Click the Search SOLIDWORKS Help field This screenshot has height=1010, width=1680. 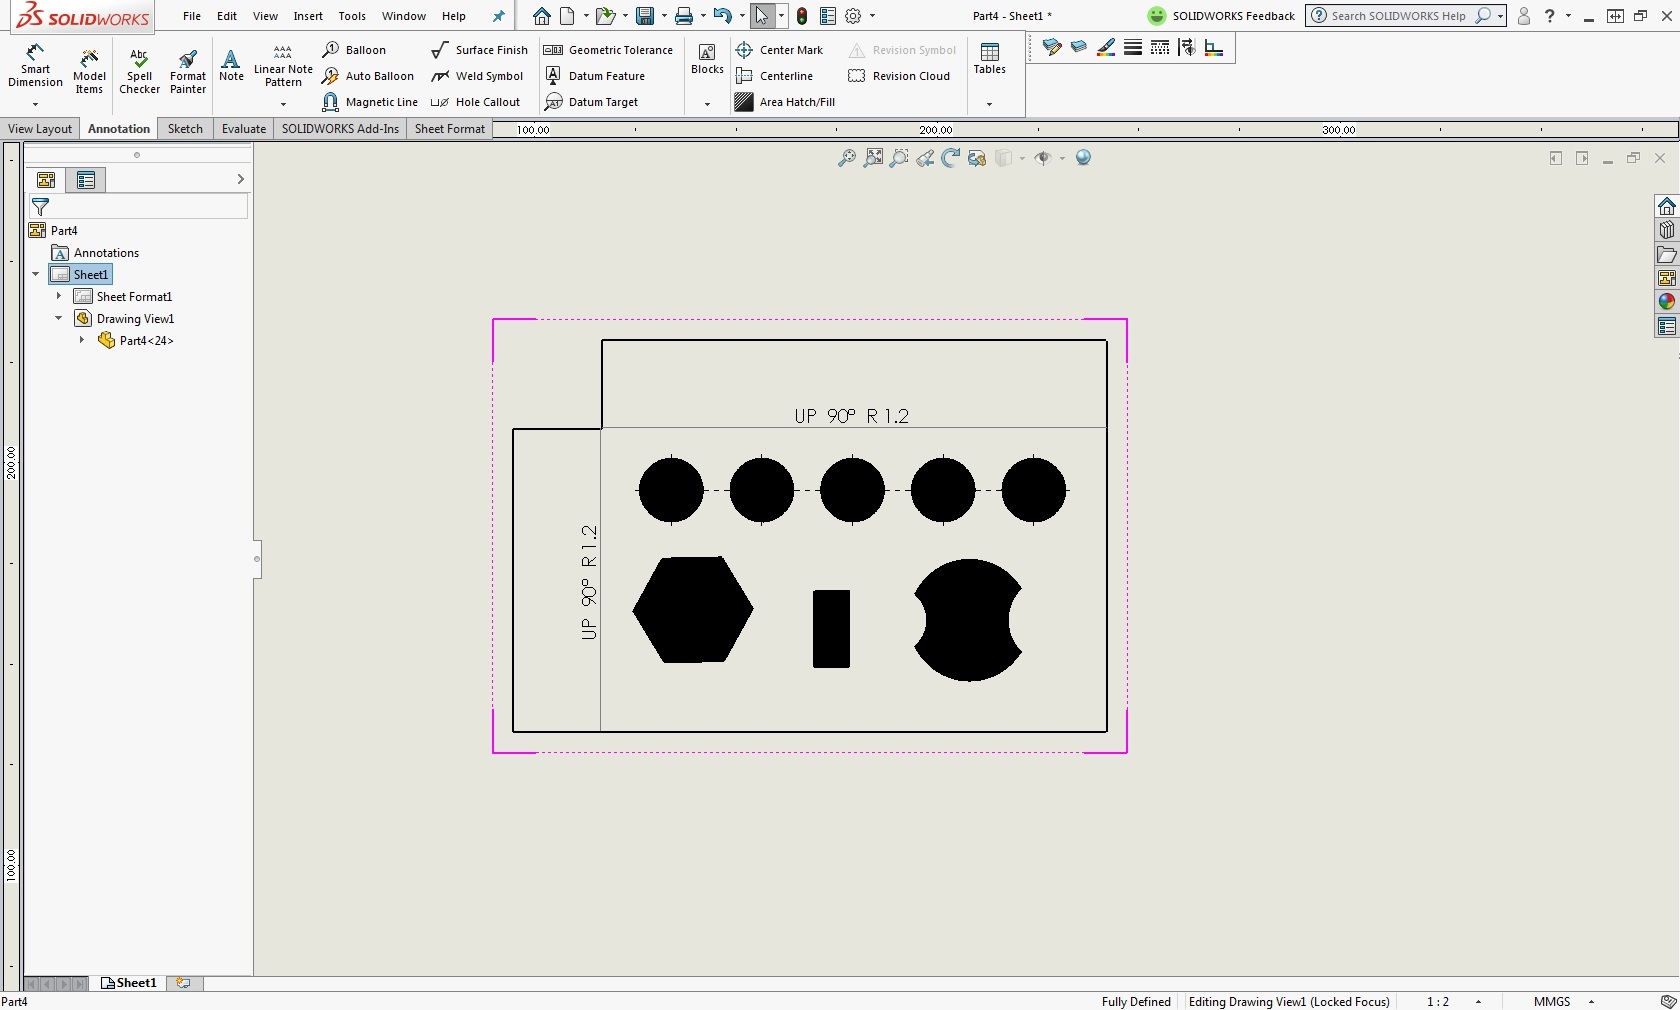pyautogui.click(x=1398, y=16)
